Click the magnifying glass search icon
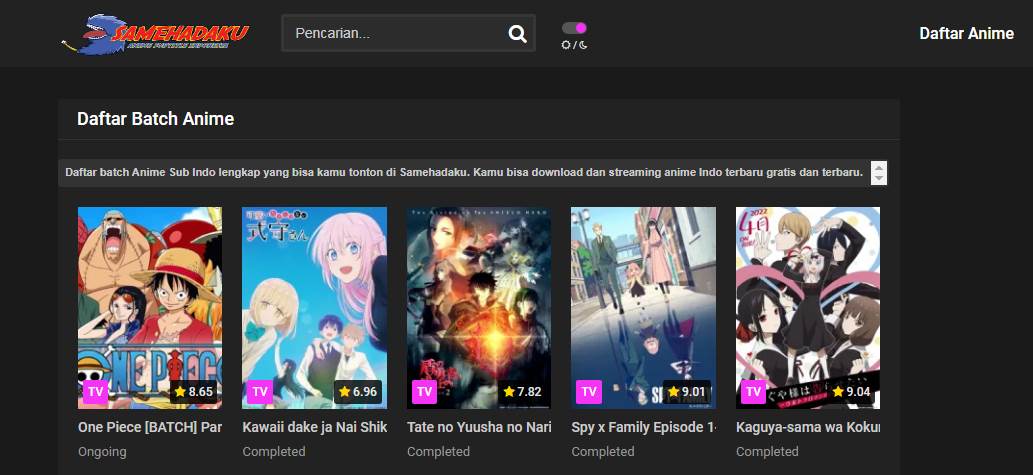Image resolution: width=1033 pixels, height=475 pixels. pos(518,34)
